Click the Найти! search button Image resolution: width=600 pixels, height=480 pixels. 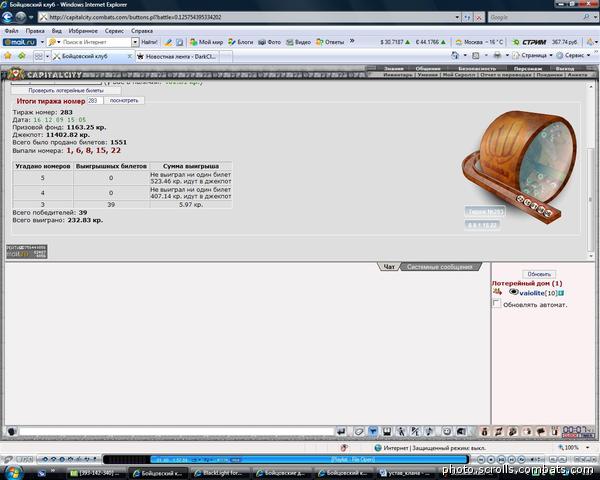[149, 42]
